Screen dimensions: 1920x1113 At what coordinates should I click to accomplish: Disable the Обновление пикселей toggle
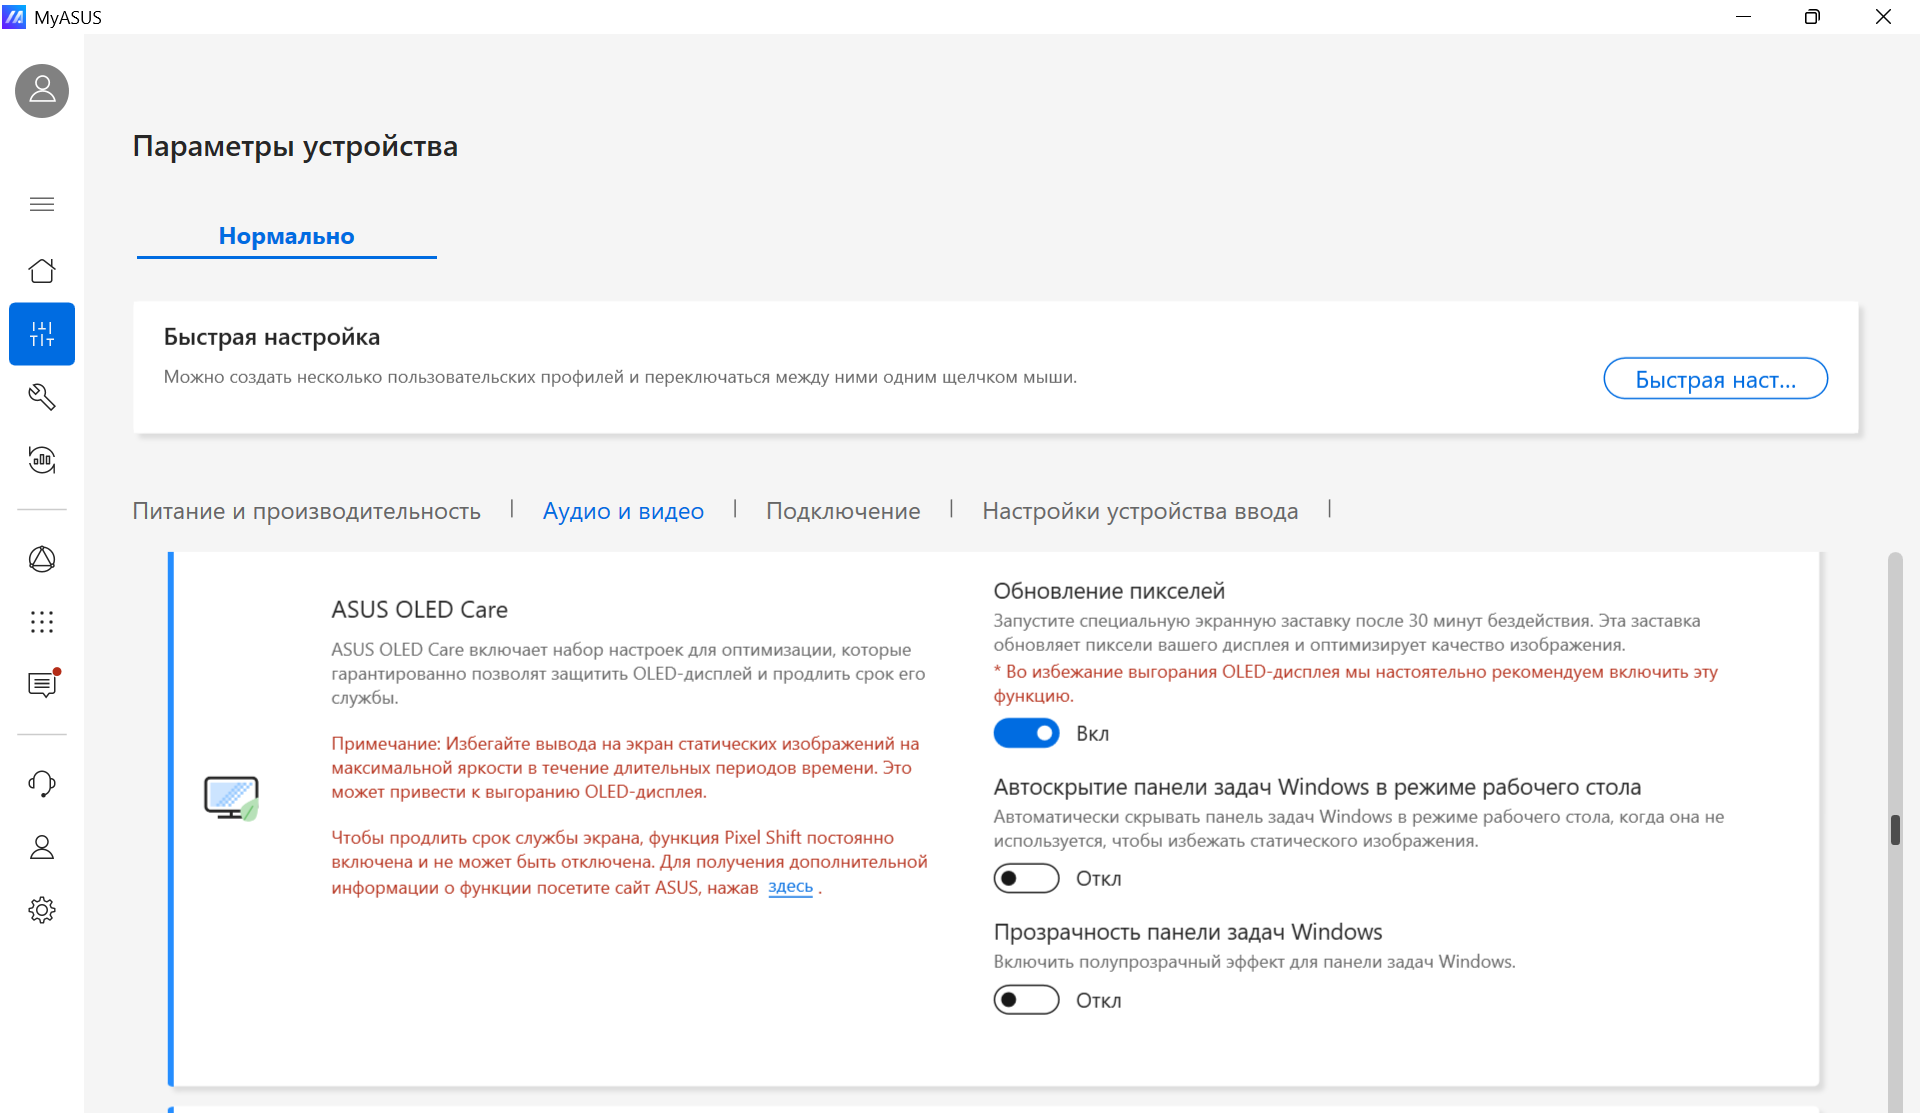(1026, 733)
